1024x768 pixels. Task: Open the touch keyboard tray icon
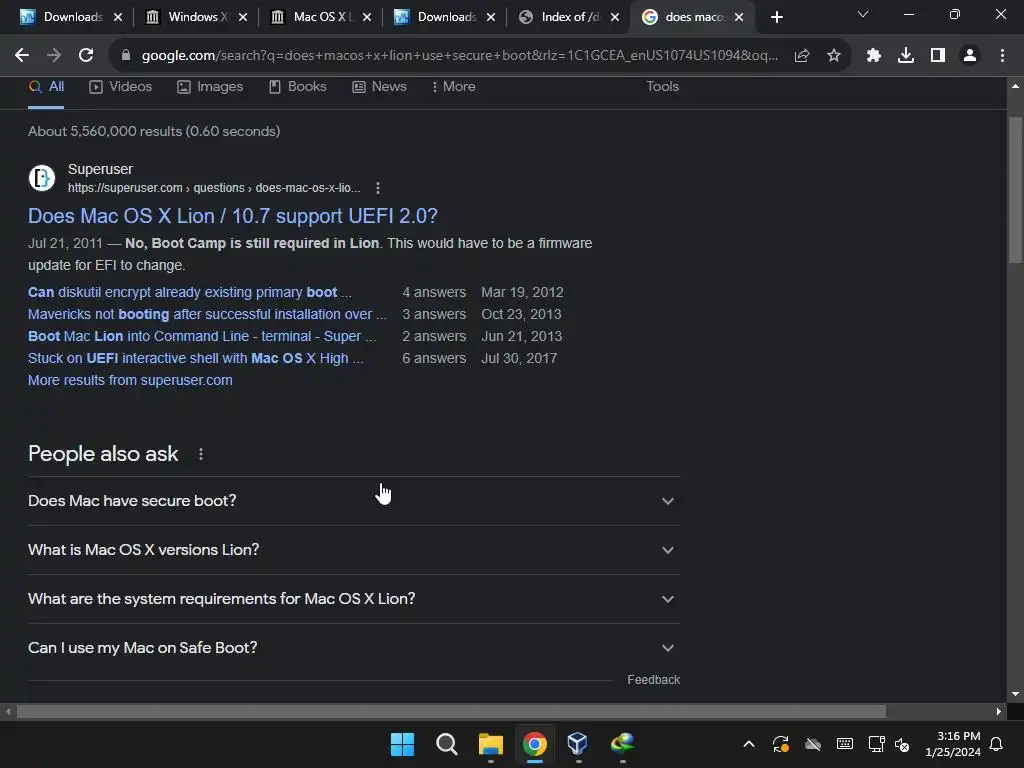(x=844, y=744)
